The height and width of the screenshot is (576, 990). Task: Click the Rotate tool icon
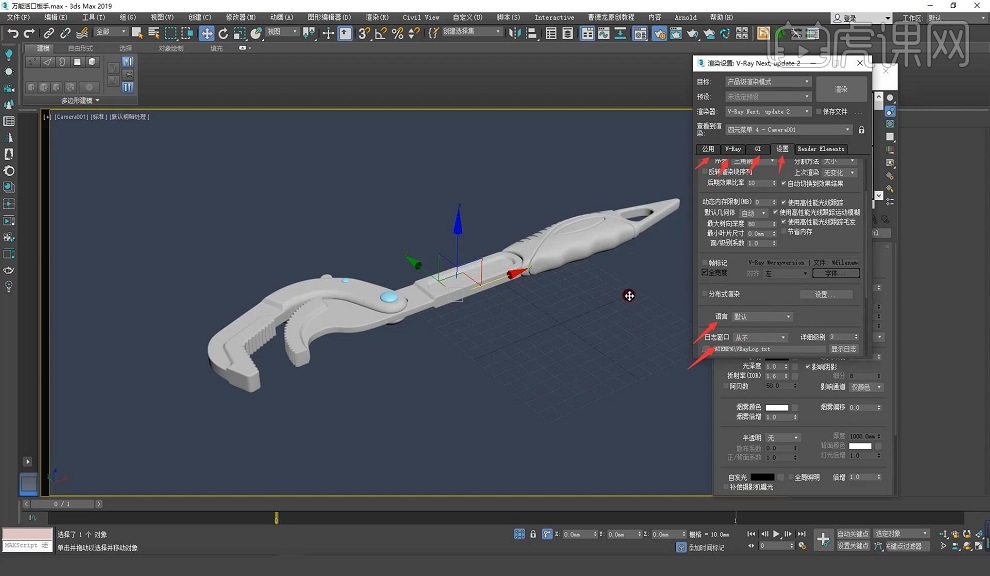click(223, 33)
